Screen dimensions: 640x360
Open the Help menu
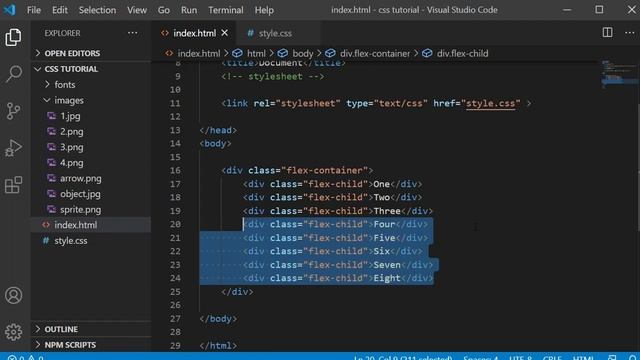tap(264, 10)
